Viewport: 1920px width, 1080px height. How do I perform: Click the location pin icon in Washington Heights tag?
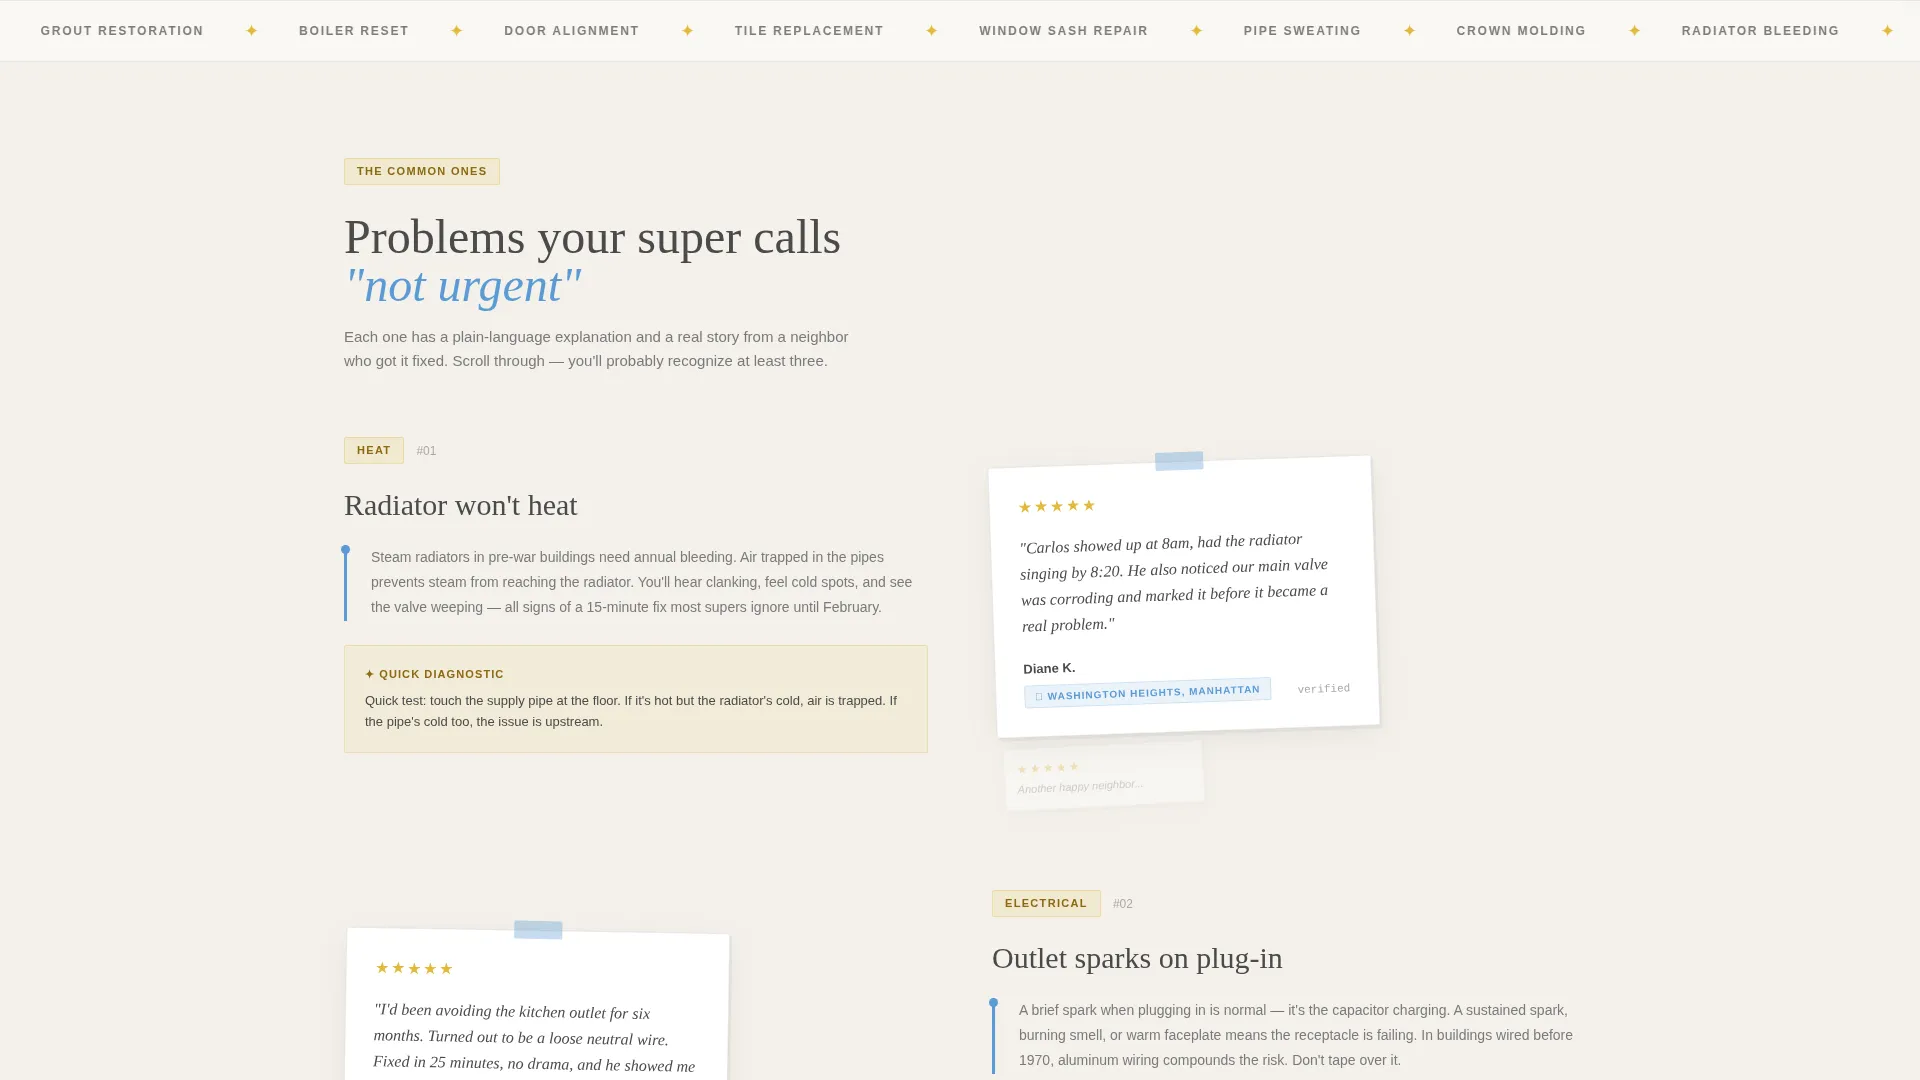tap(1039, 696)
